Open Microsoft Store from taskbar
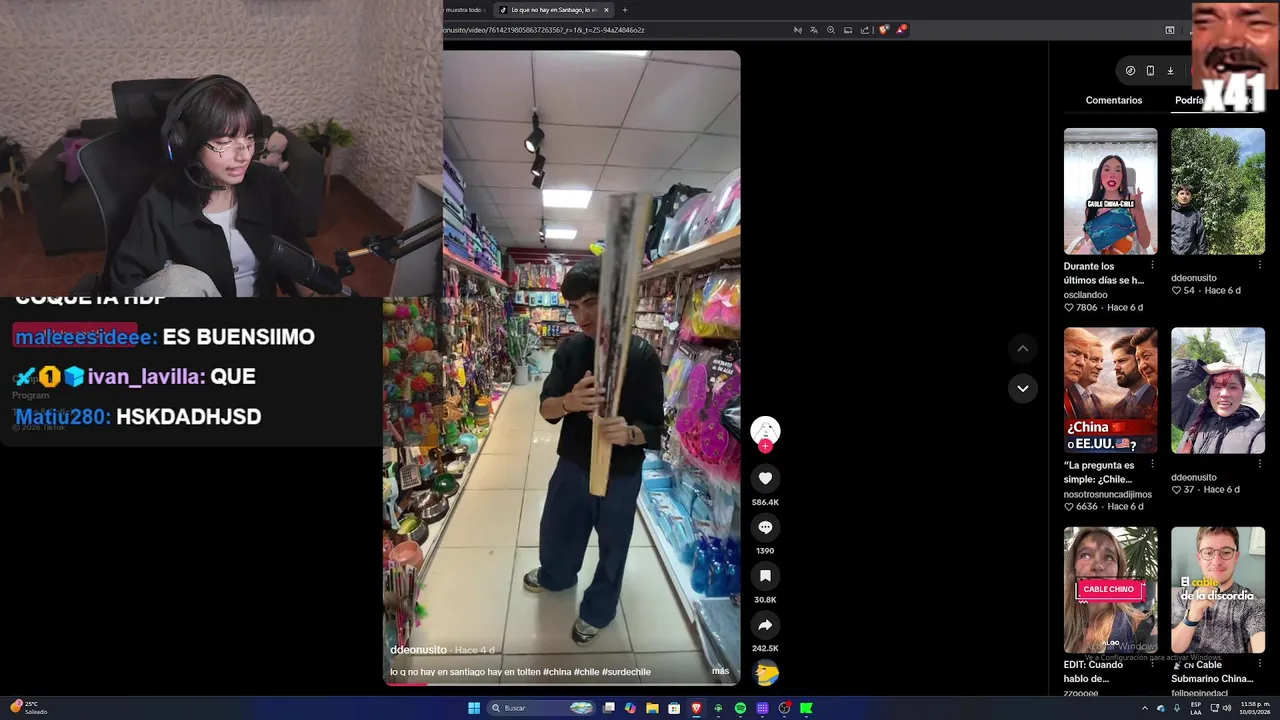This screenshot has height=720, width=1280. coord(674,708)
